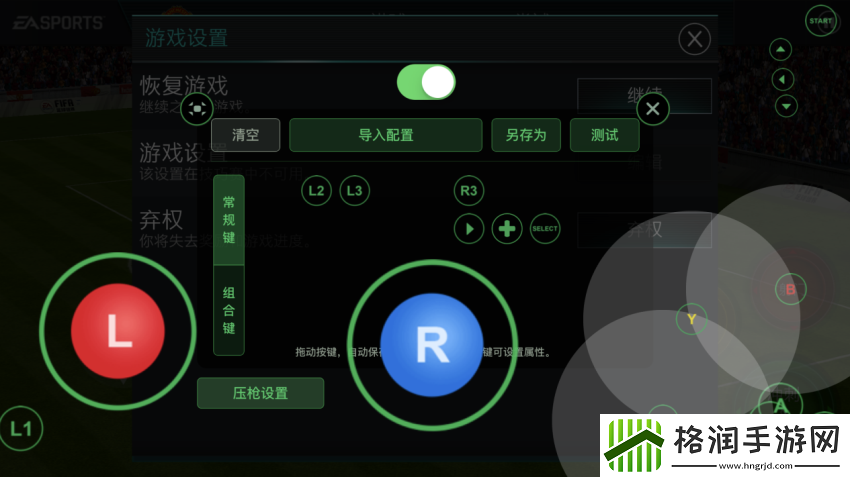Click the move-panel handle icon
Screen dimensions: 850x477
[x=197, y=108]
